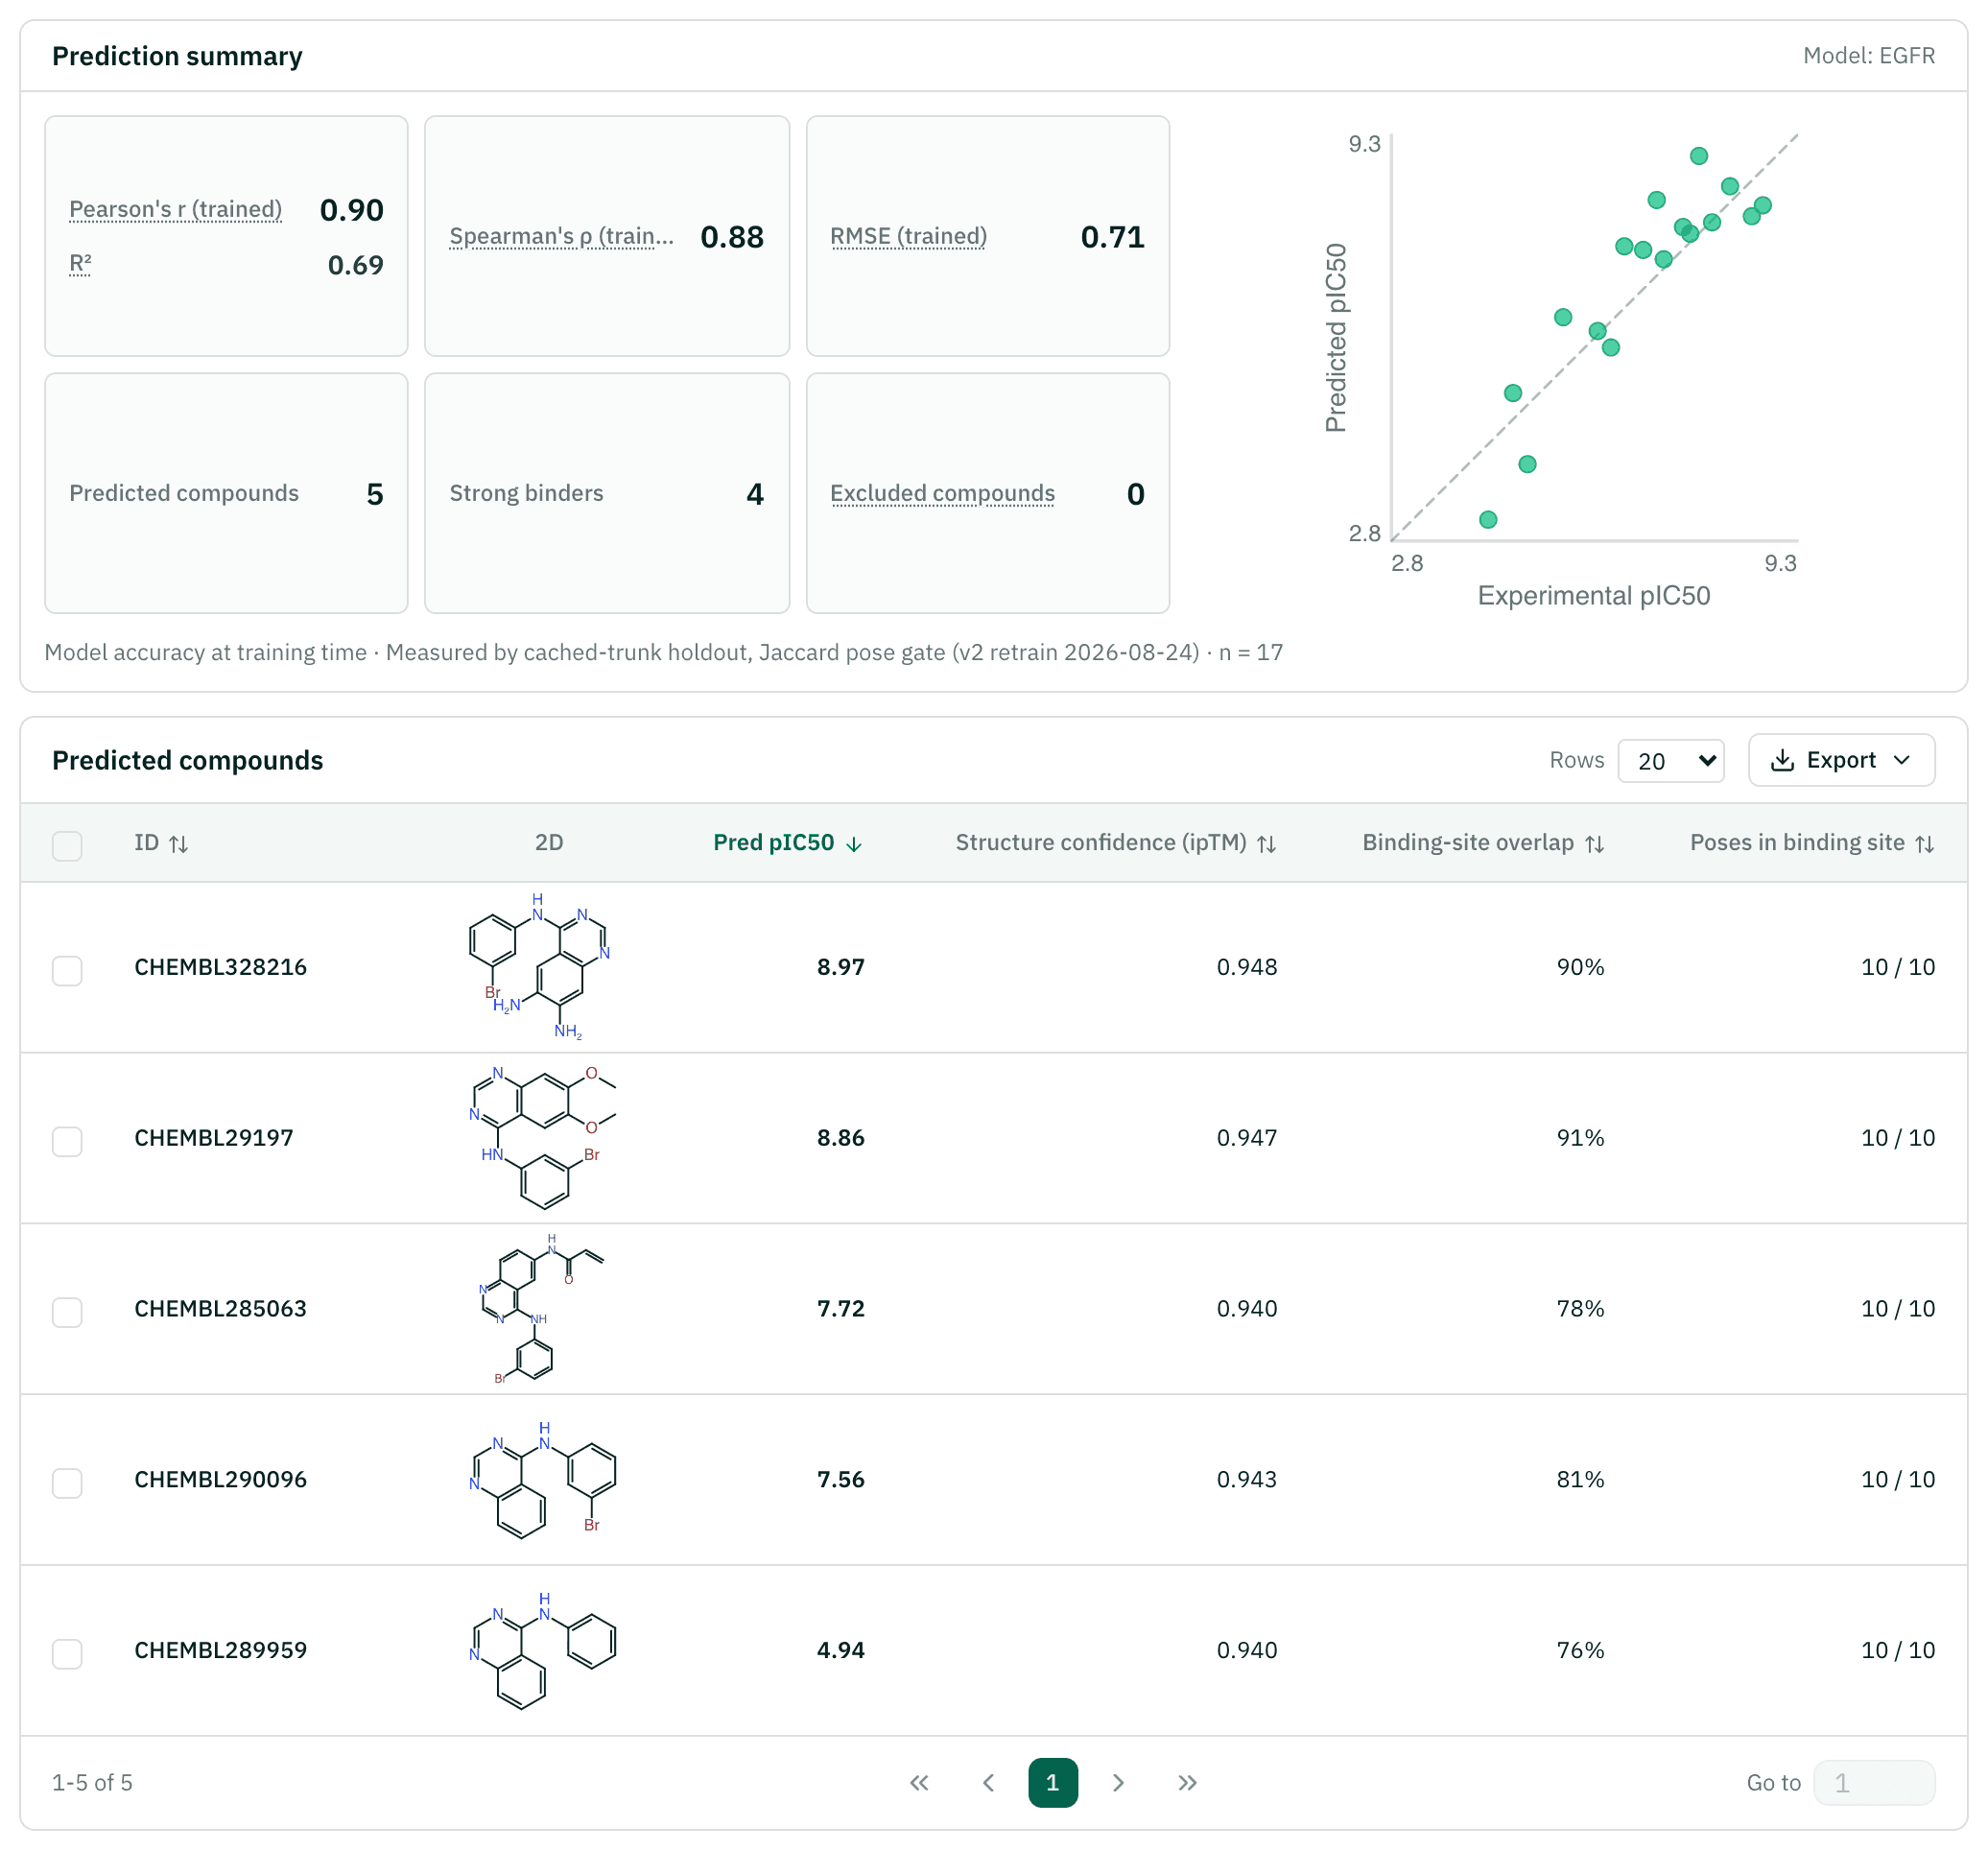Check the CHEMBL328216 row checkbox
Screen dimensions: 1988x1850
click(x=67, y=971)
